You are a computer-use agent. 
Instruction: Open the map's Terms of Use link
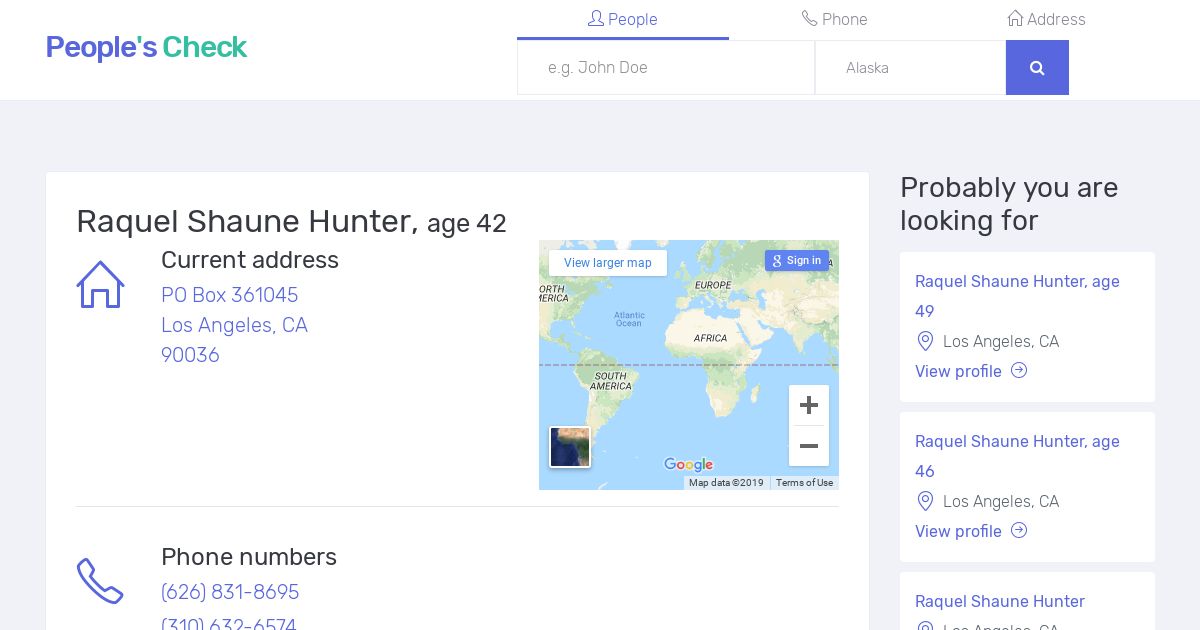coord(804,483)
